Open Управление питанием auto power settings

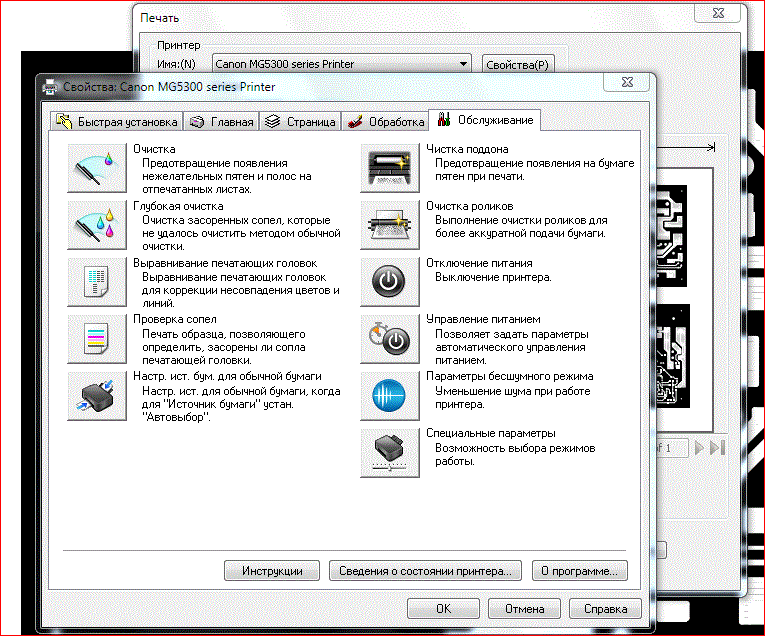[x=390, y=339]
